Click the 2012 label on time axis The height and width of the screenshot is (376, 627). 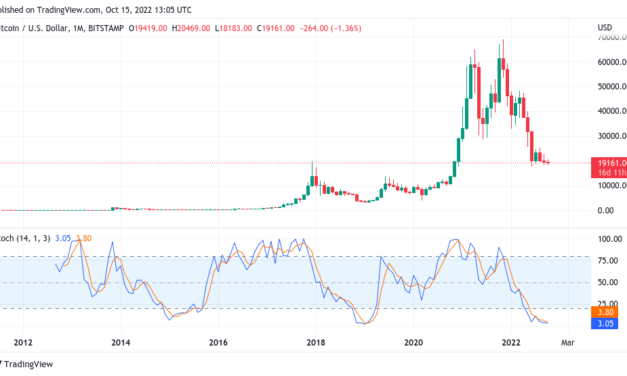[23, 343]
